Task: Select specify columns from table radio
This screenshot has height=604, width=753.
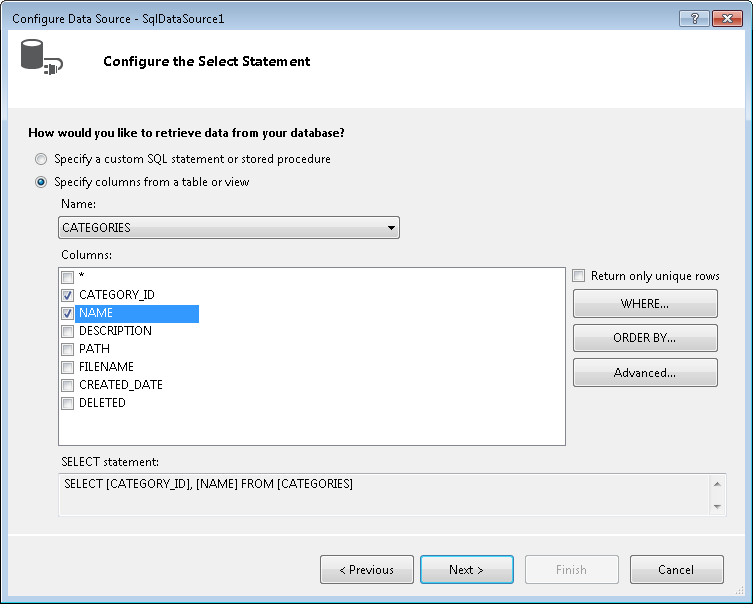Action: pyautogui.click(x=41, y=182)
